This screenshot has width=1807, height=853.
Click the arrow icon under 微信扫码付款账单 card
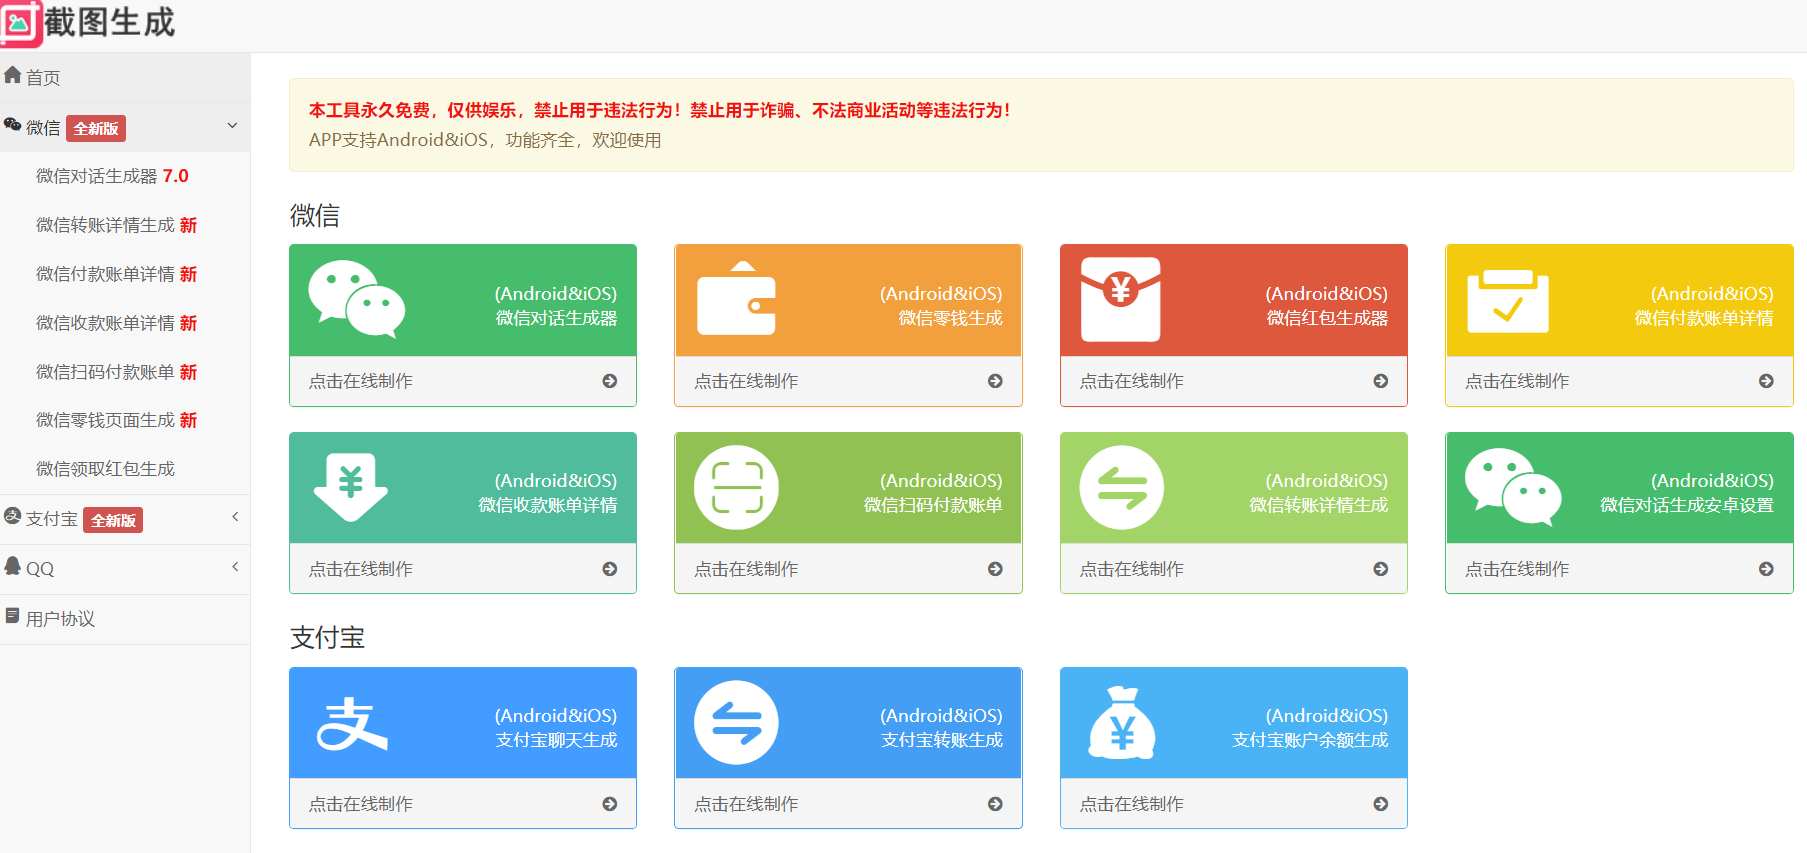995,569
